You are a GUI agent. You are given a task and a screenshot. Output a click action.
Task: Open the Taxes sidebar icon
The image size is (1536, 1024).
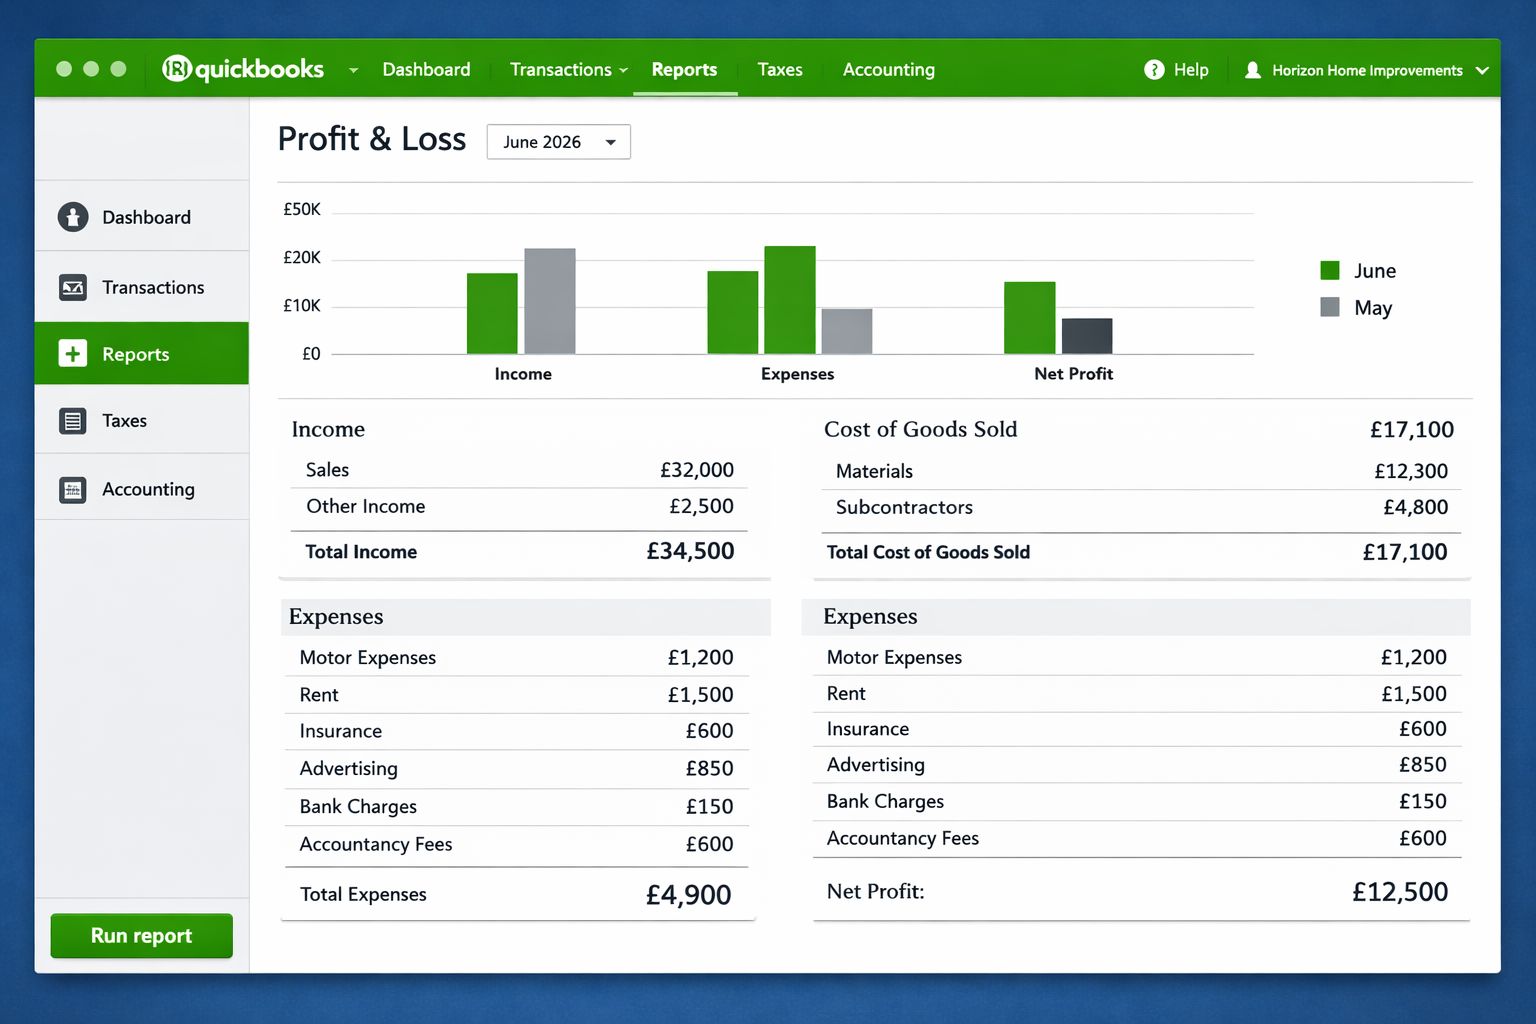(73, 421)
